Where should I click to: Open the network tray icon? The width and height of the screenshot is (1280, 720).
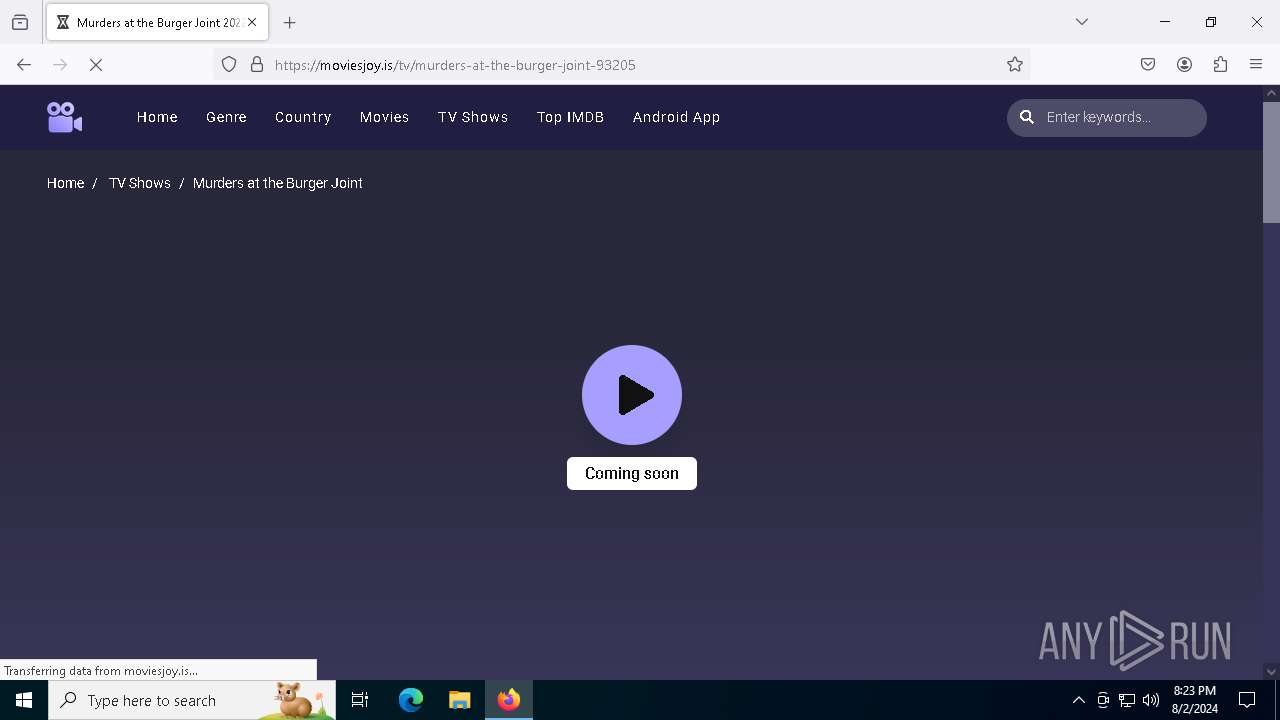click(1127, 700)
